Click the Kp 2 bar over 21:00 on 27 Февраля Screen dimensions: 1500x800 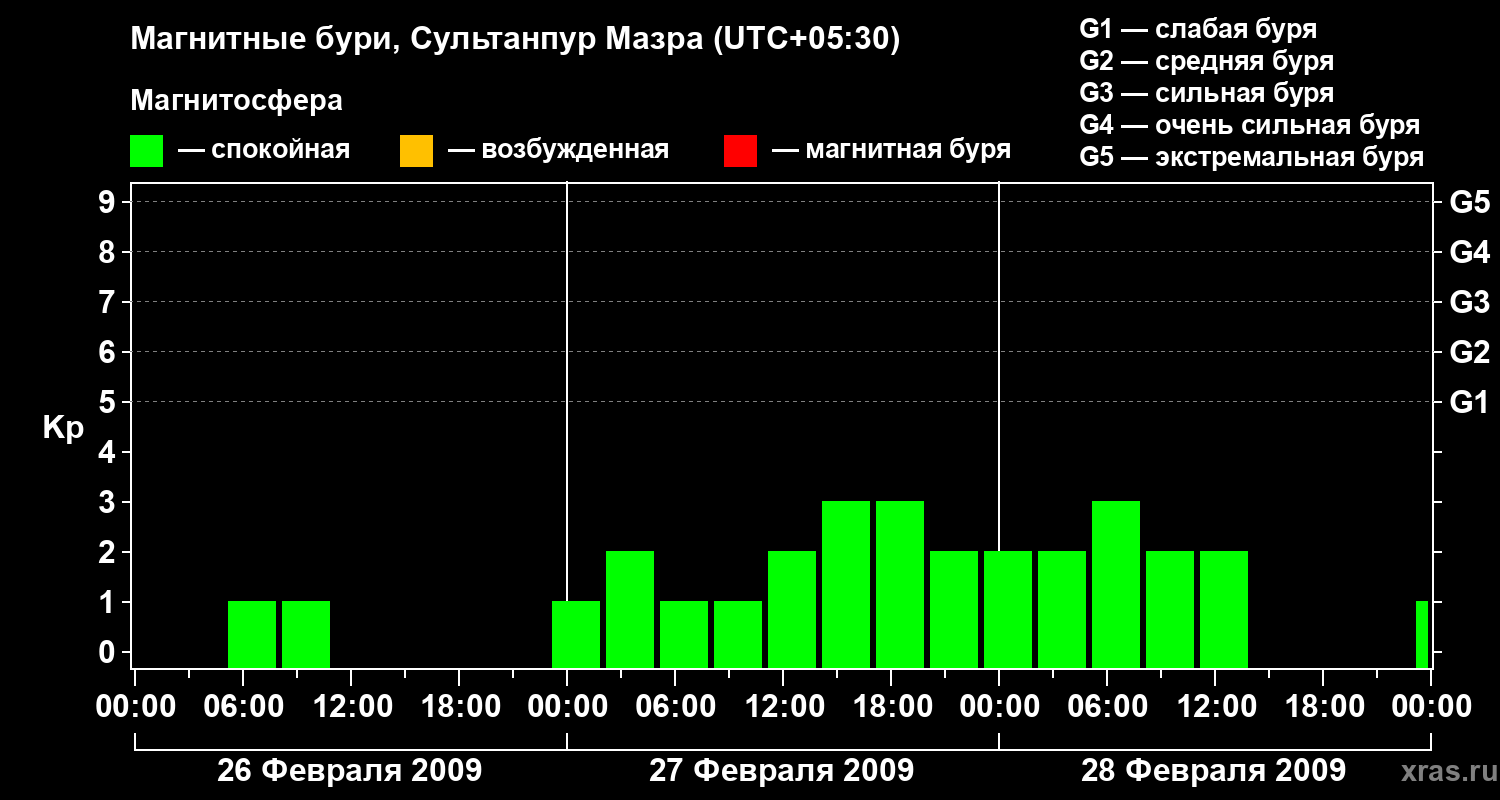954,609
